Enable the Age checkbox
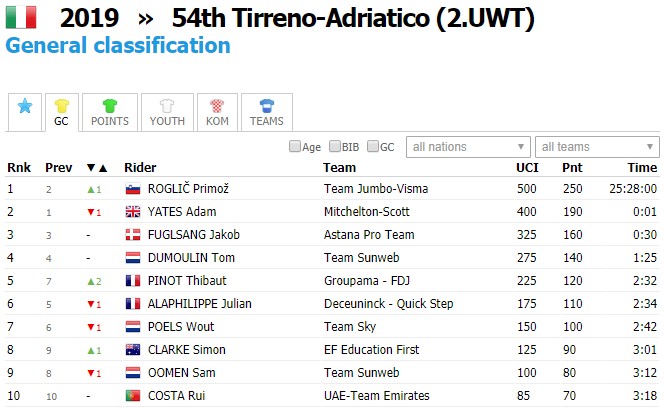This screenshot has width=664, height=408. pos(295,147)
